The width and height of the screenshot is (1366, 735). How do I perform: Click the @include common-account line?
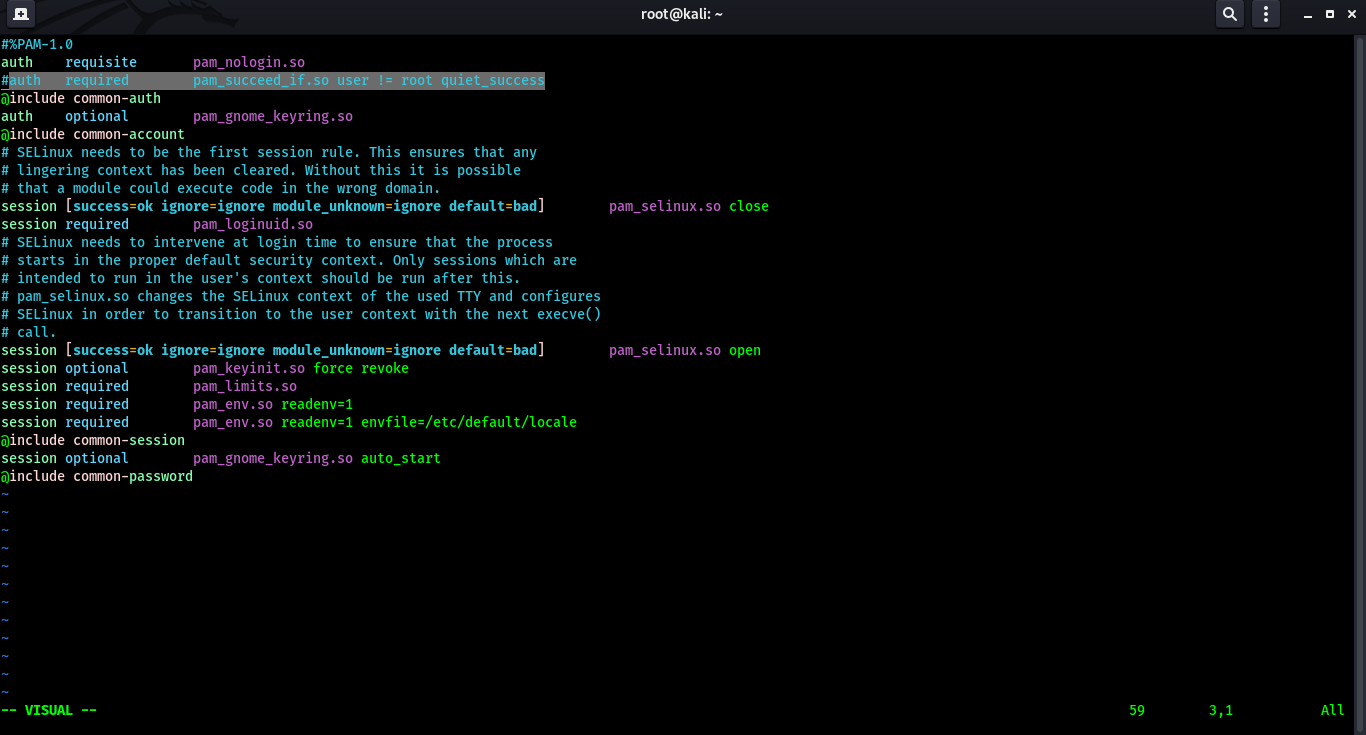tap(93, 134)
